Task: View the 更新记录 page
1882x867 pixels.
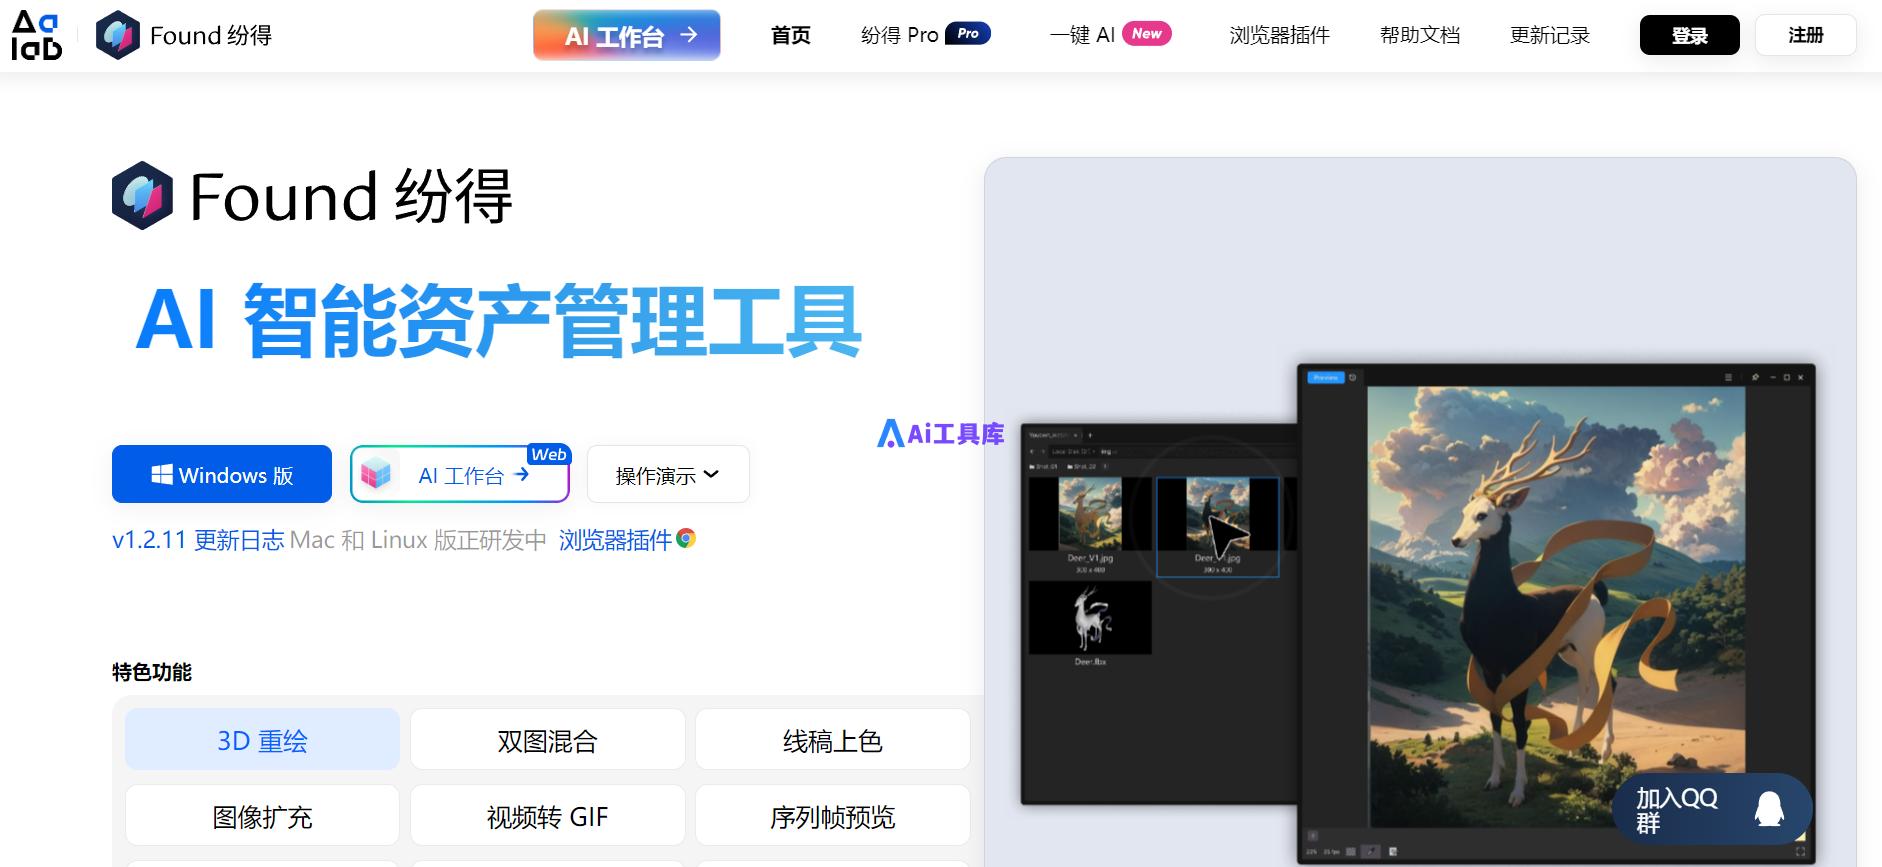Action: 1550,36
